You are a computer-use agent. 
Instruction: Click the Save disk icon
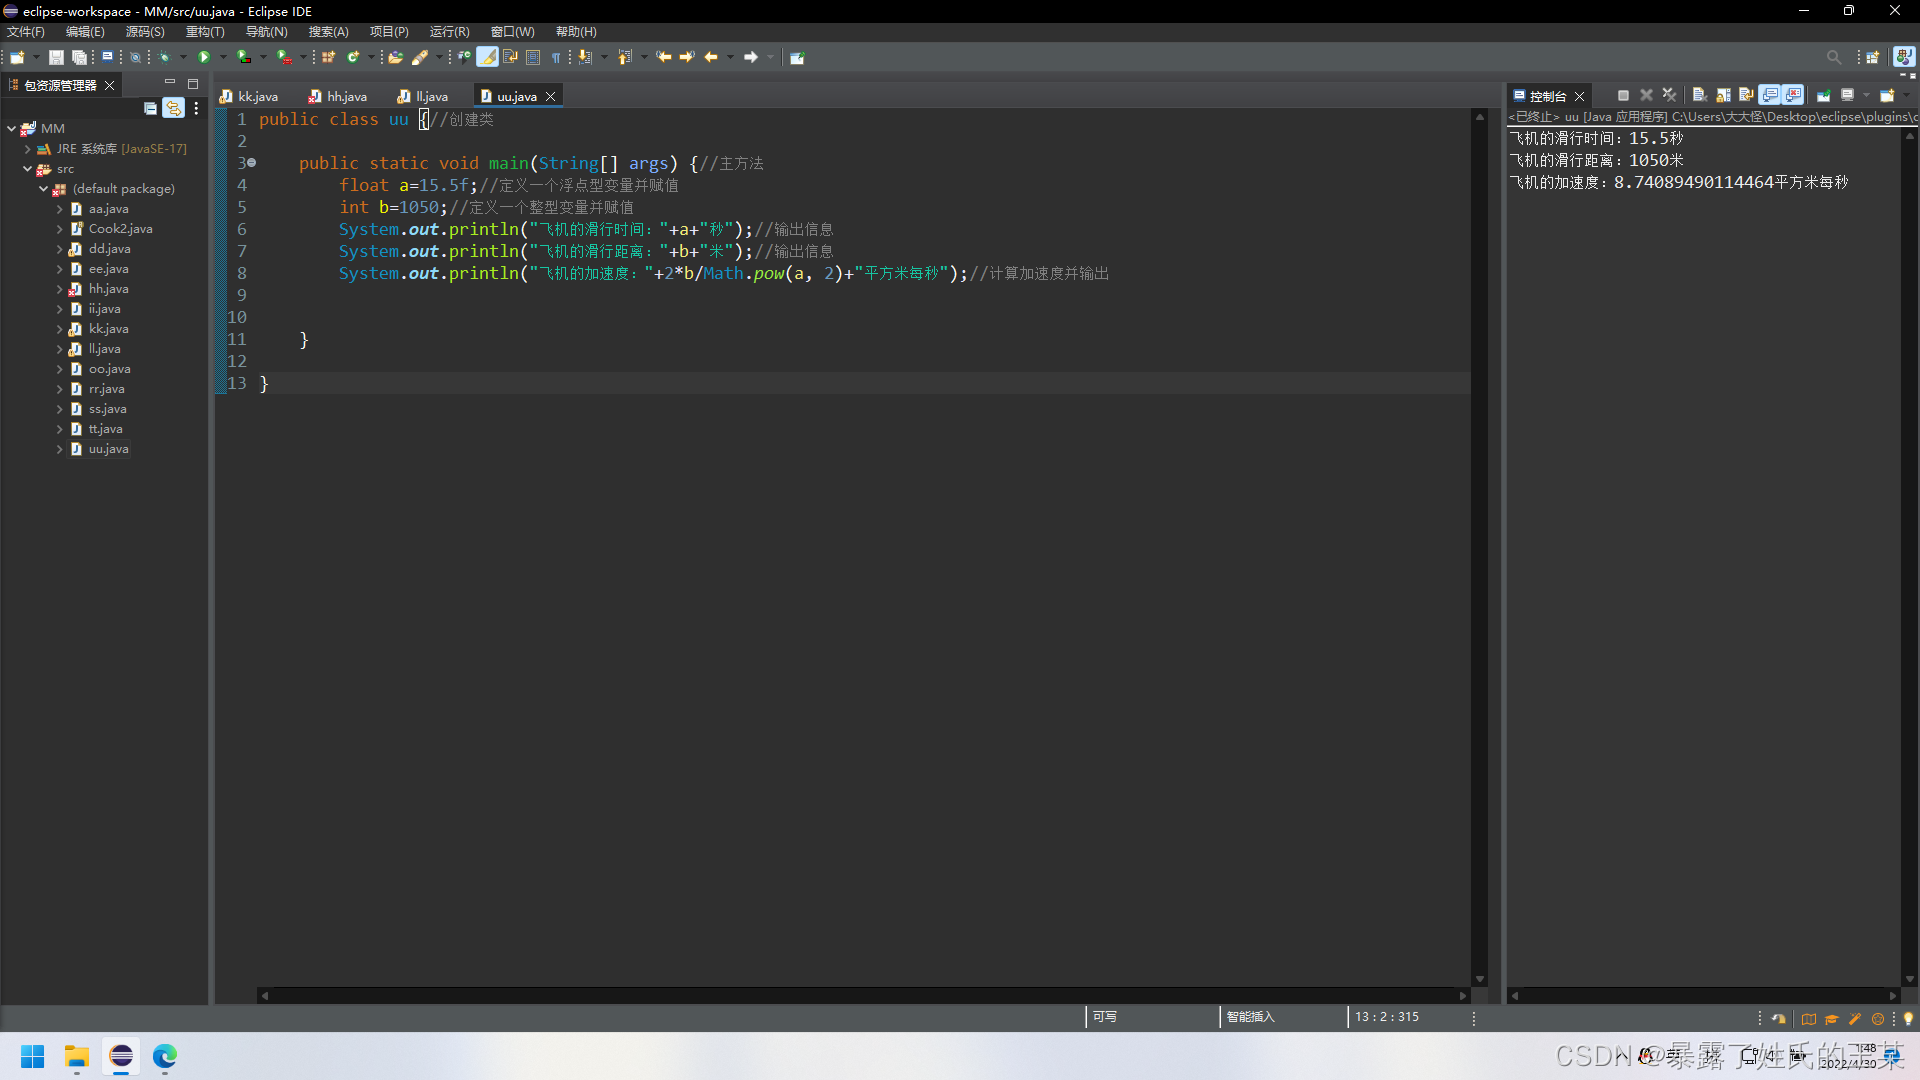[x=56, y=57]
